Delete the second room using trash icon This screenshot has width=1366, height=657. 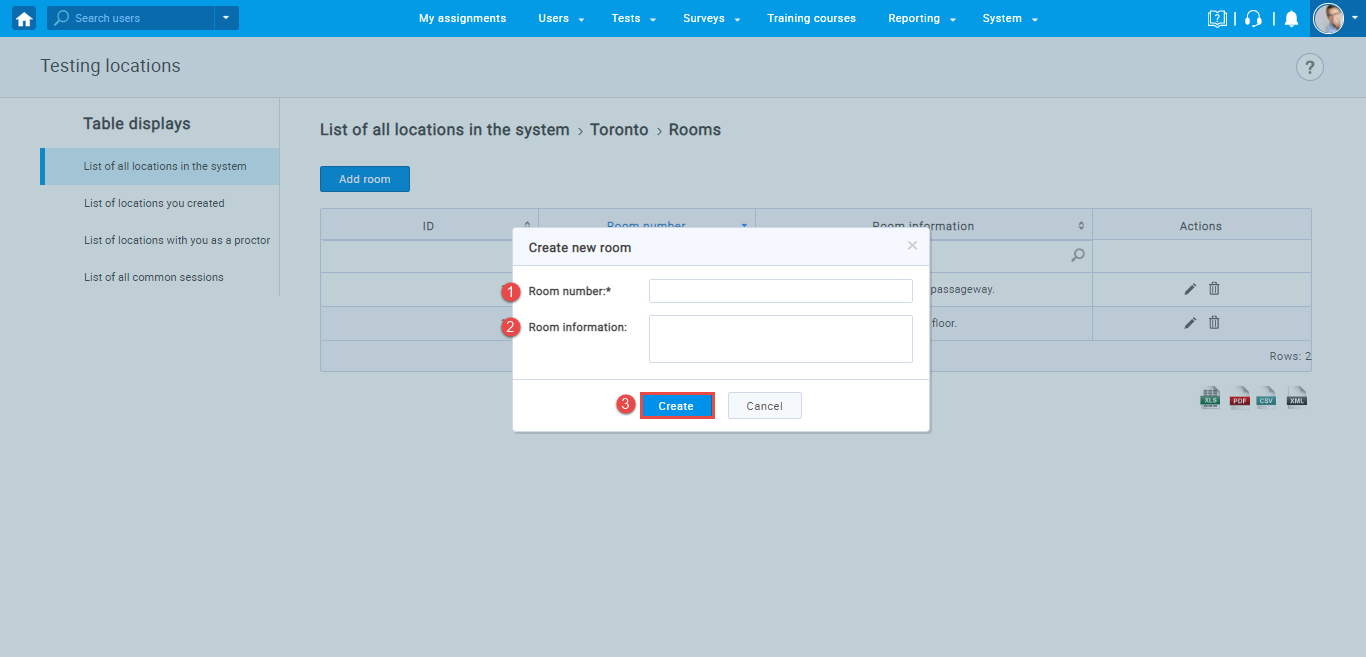pos(1214,323)
